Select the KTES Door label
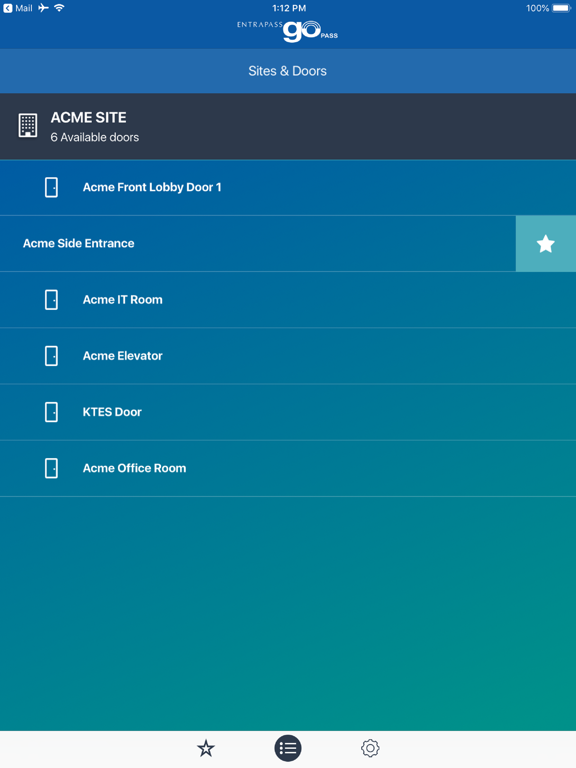 coord(112,412)
